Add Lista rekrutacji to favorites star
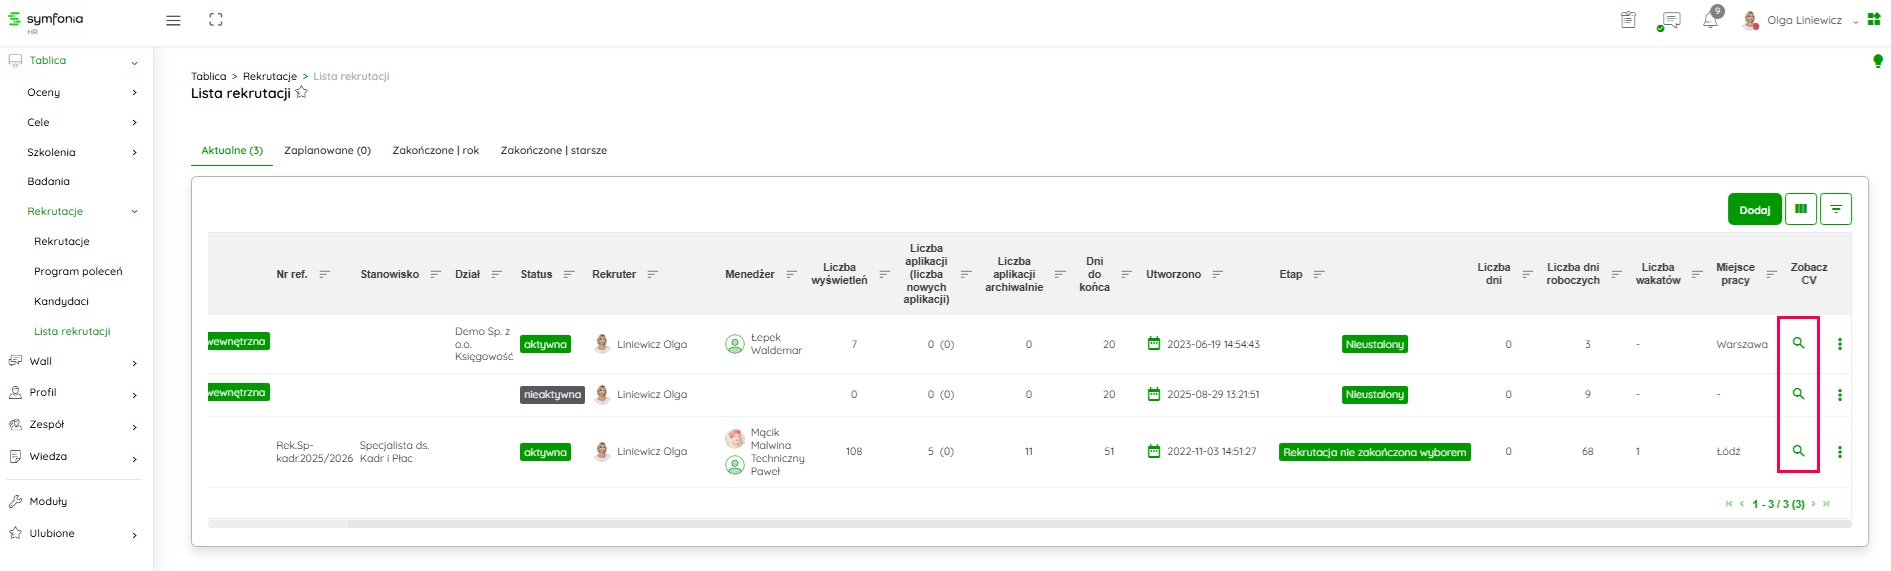Screen dimensions: 1891x571 point(302,92)
